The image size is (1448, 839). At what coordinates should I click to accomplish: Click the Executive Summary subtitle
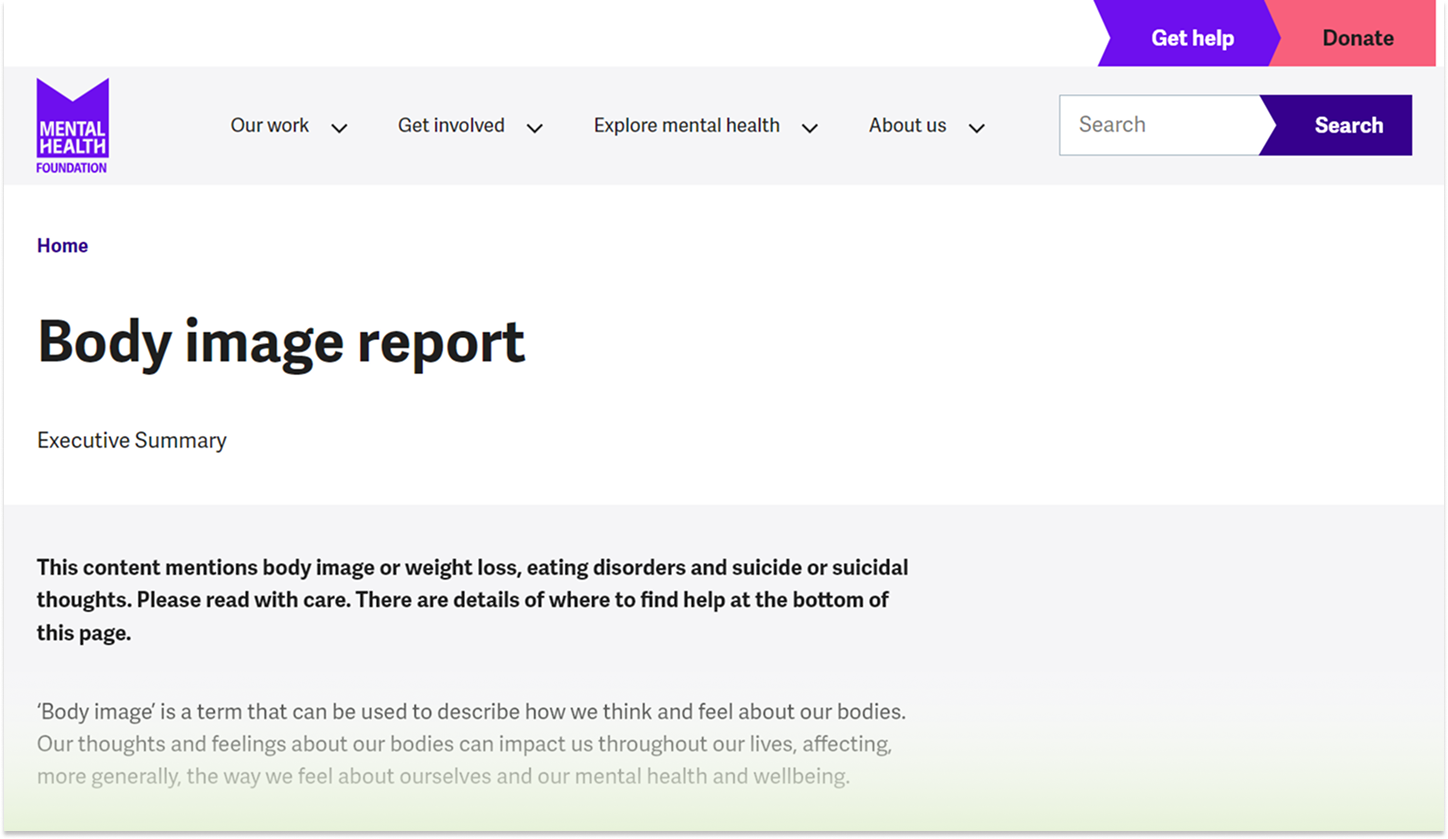tap(132, 440)
